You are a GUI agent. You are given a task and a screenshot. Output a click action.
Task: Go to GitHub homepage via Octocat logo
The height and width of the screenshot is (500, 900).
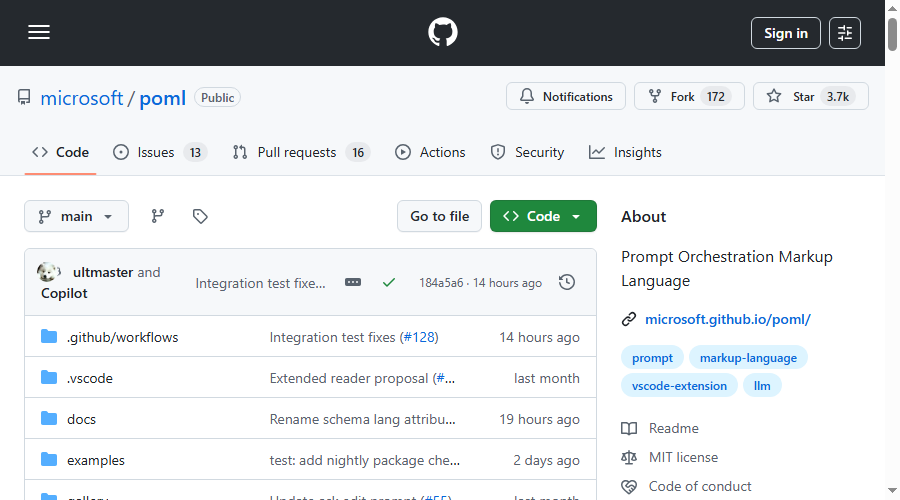click(x=443, y=32)
